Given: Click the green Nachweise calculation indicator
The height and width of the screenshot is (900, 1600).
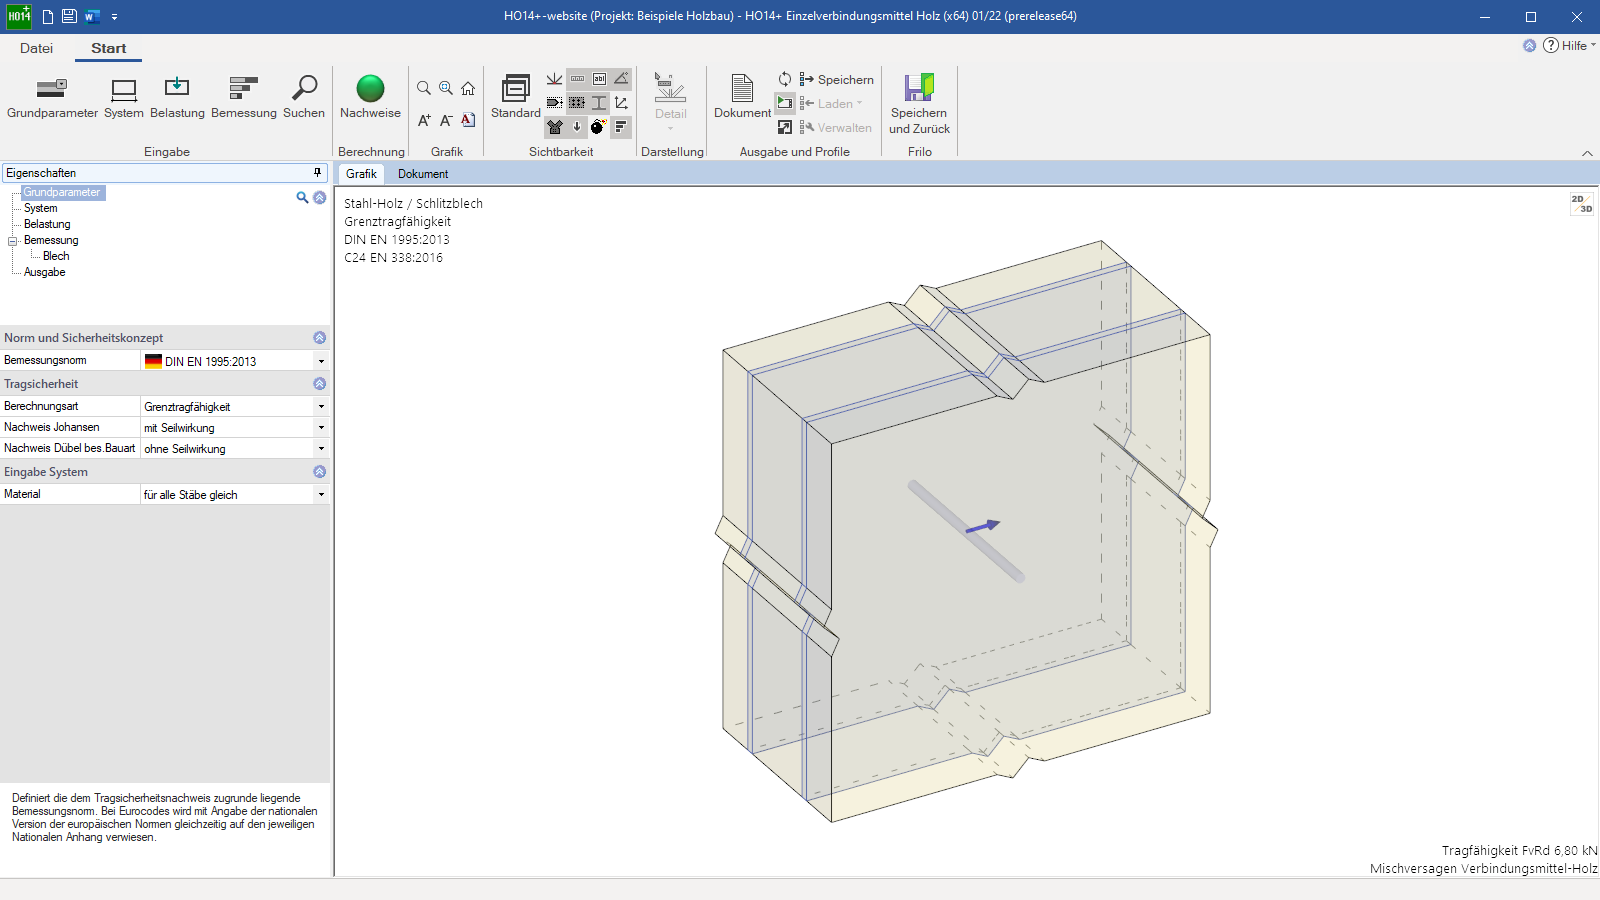Looking at the screenshot, I should (x=370, y=89).
